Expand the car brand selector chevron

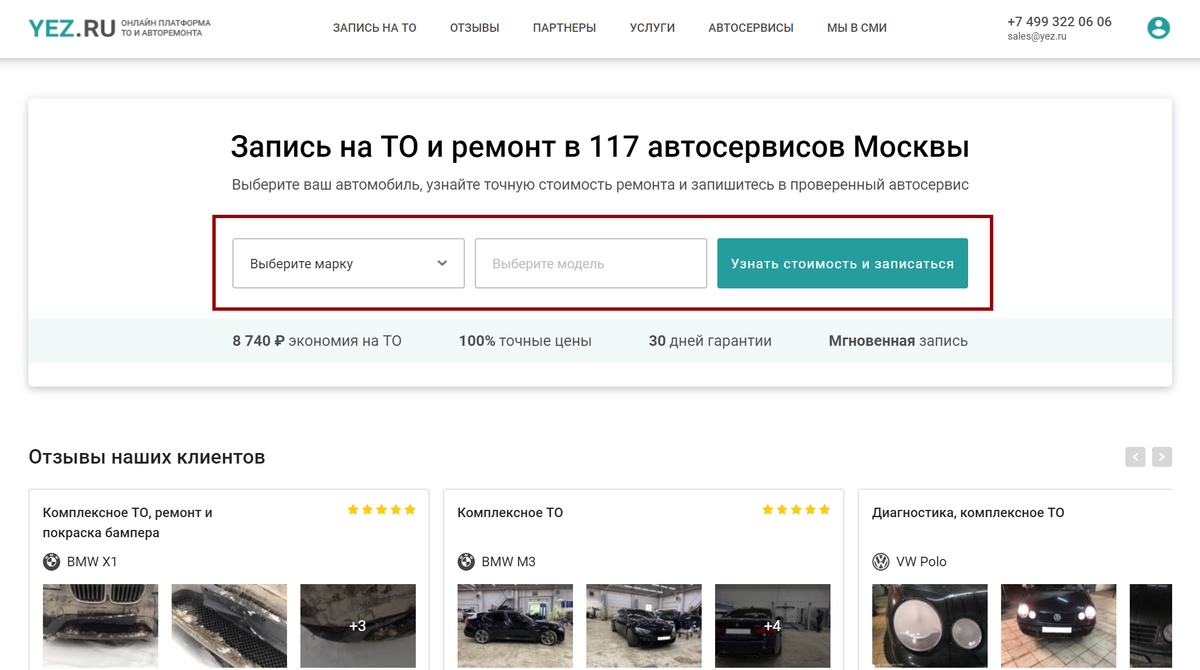pos(441,263)
